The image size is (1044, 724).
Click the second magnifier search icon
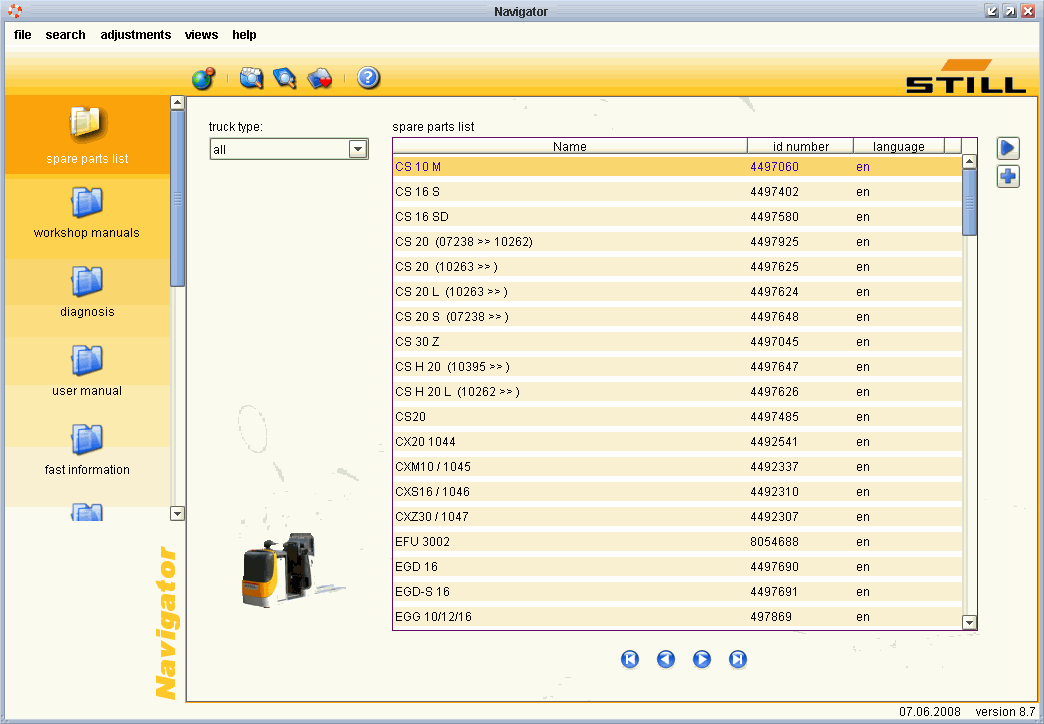284,78
